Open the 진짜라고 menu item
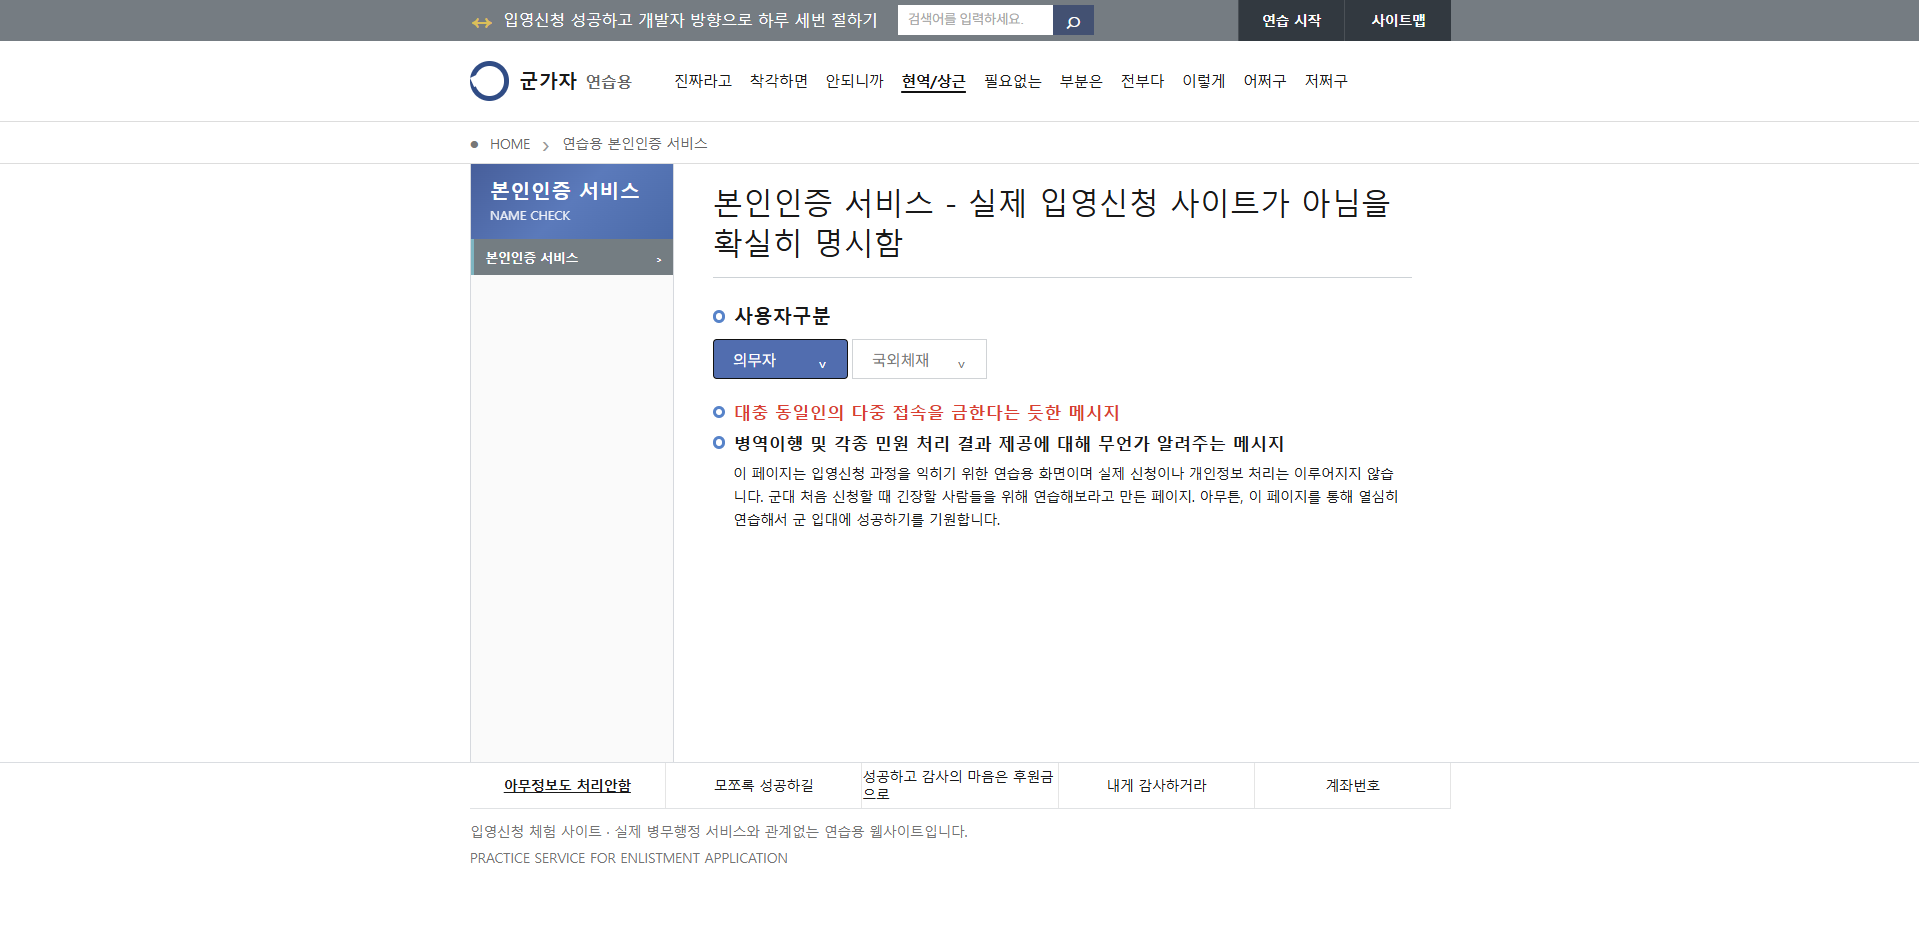This screenshot has height=937, width=1919. coord(703,81)
